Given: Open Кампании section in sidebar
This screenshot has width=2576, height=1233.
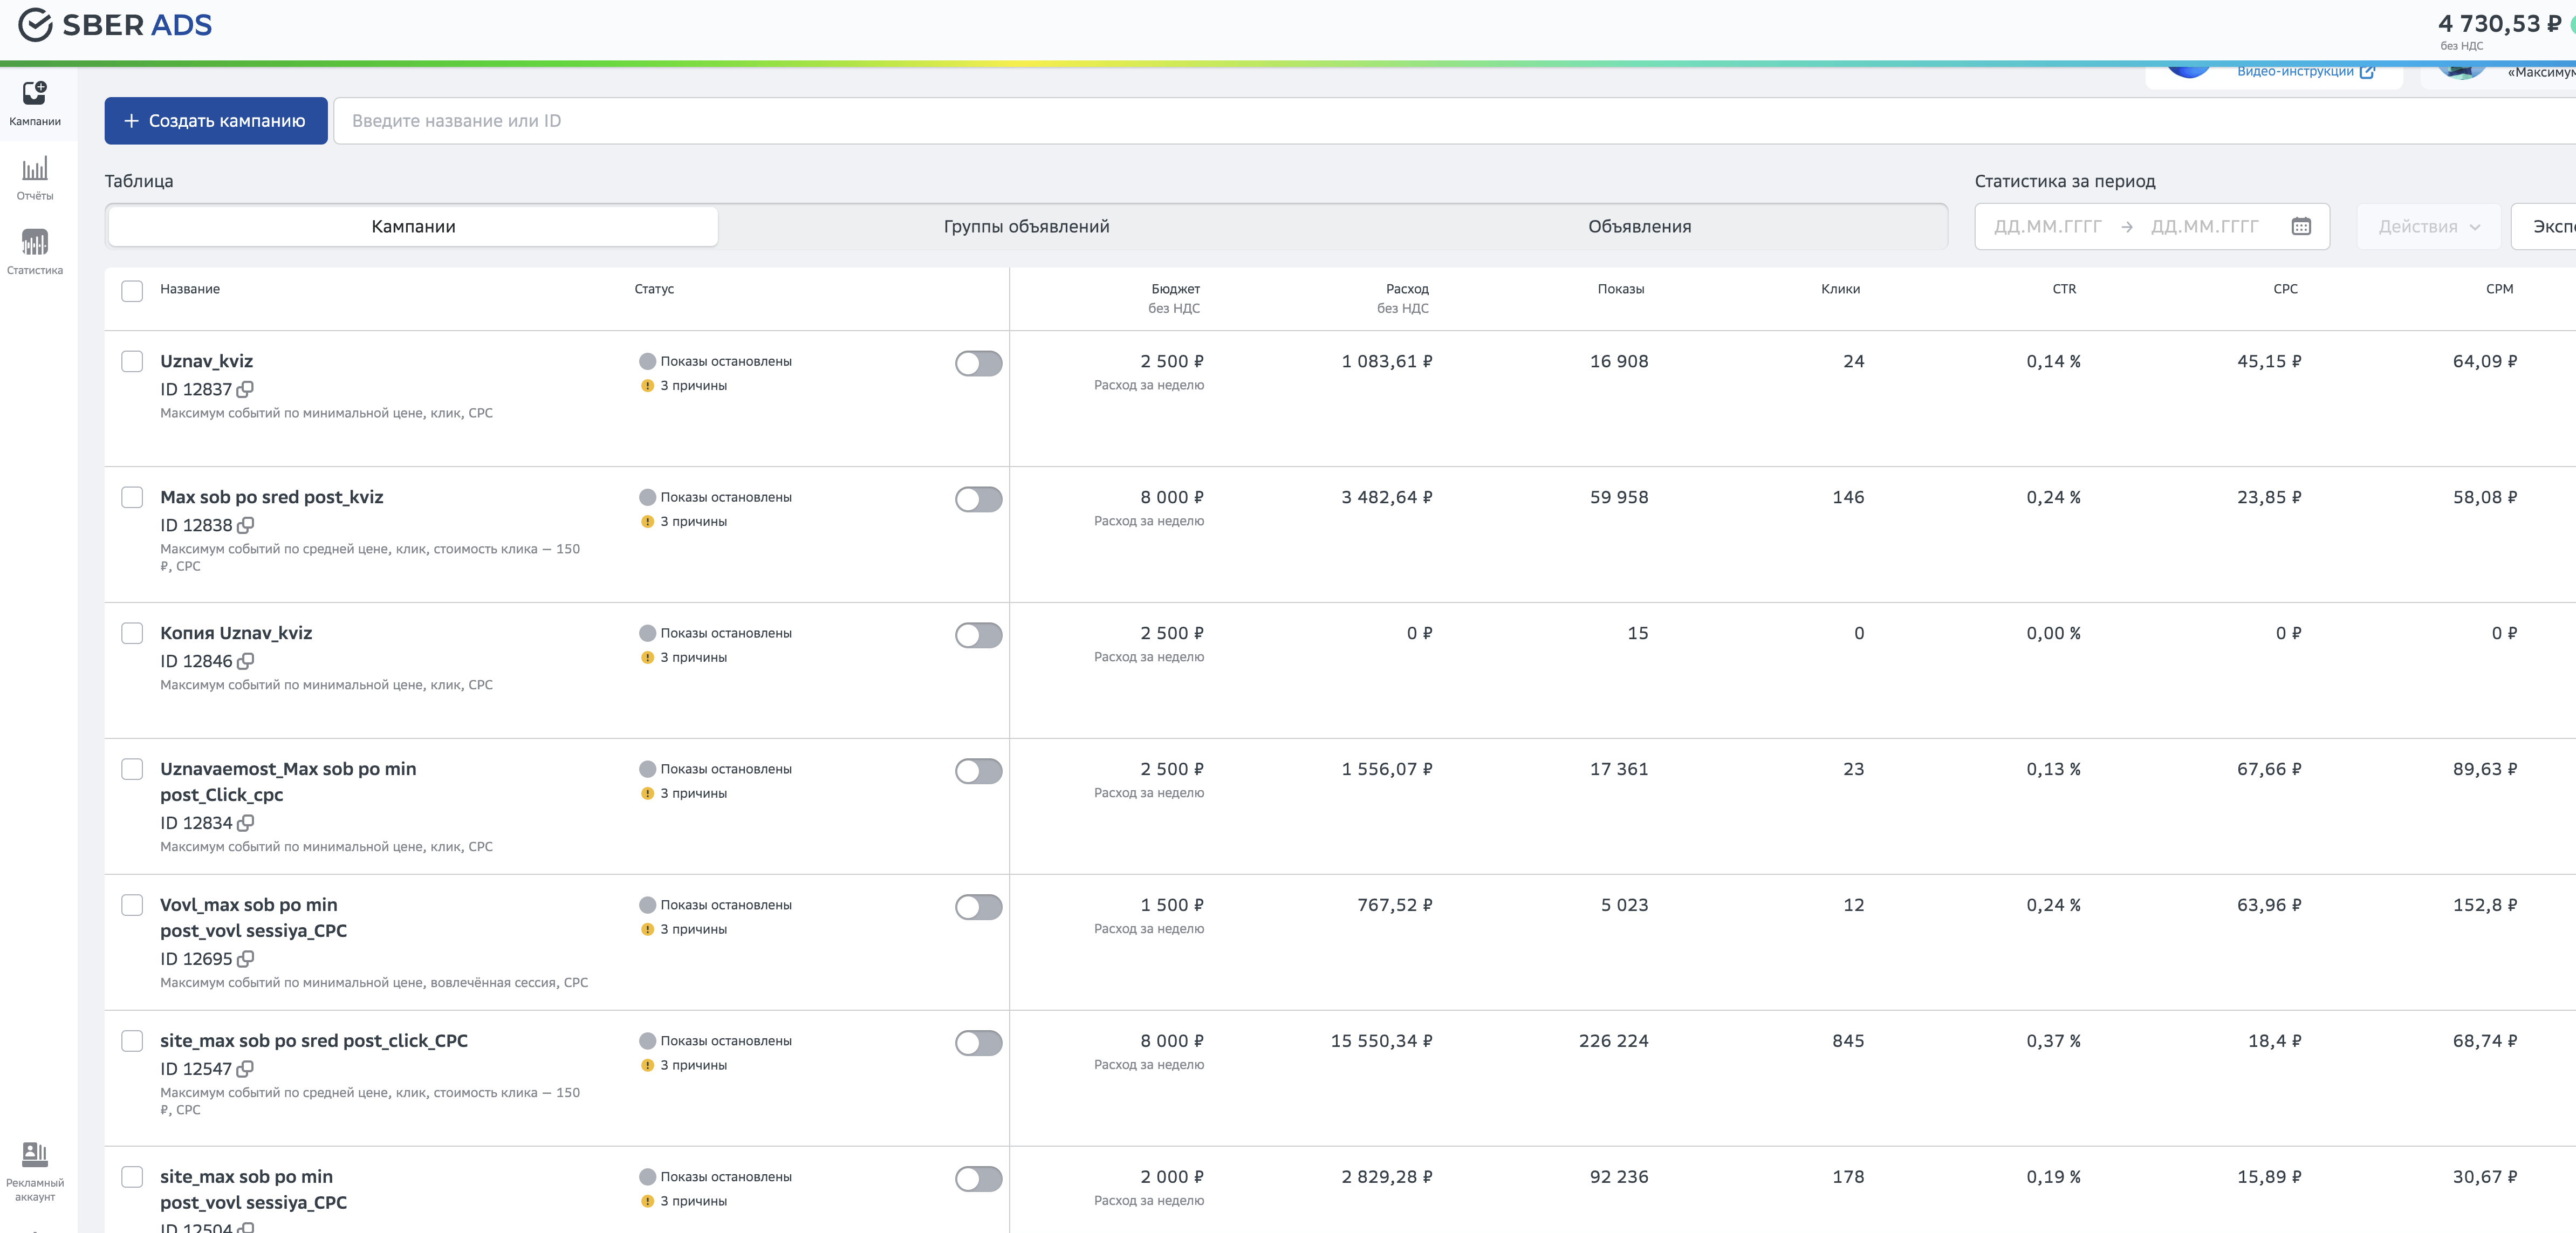Looking at the screenshot, I should pos(35,103).
